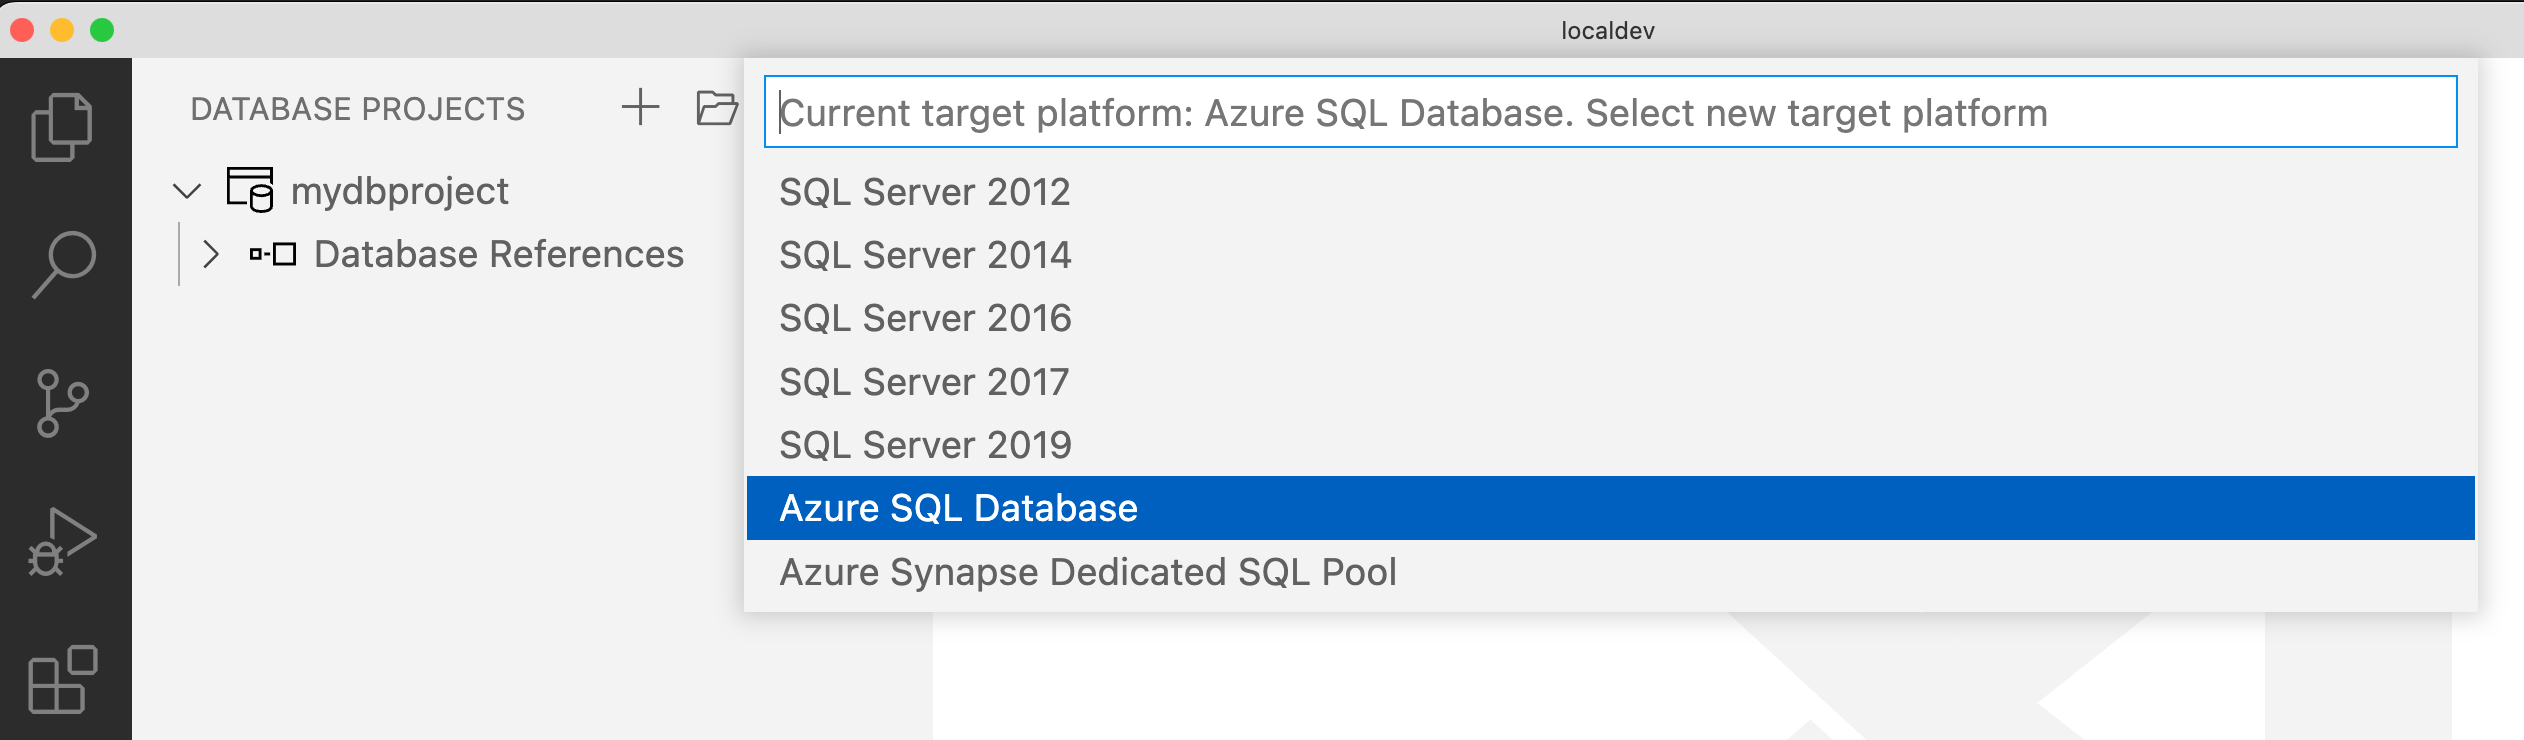Choose SQL Server 2012 target platform

[924, 192]
